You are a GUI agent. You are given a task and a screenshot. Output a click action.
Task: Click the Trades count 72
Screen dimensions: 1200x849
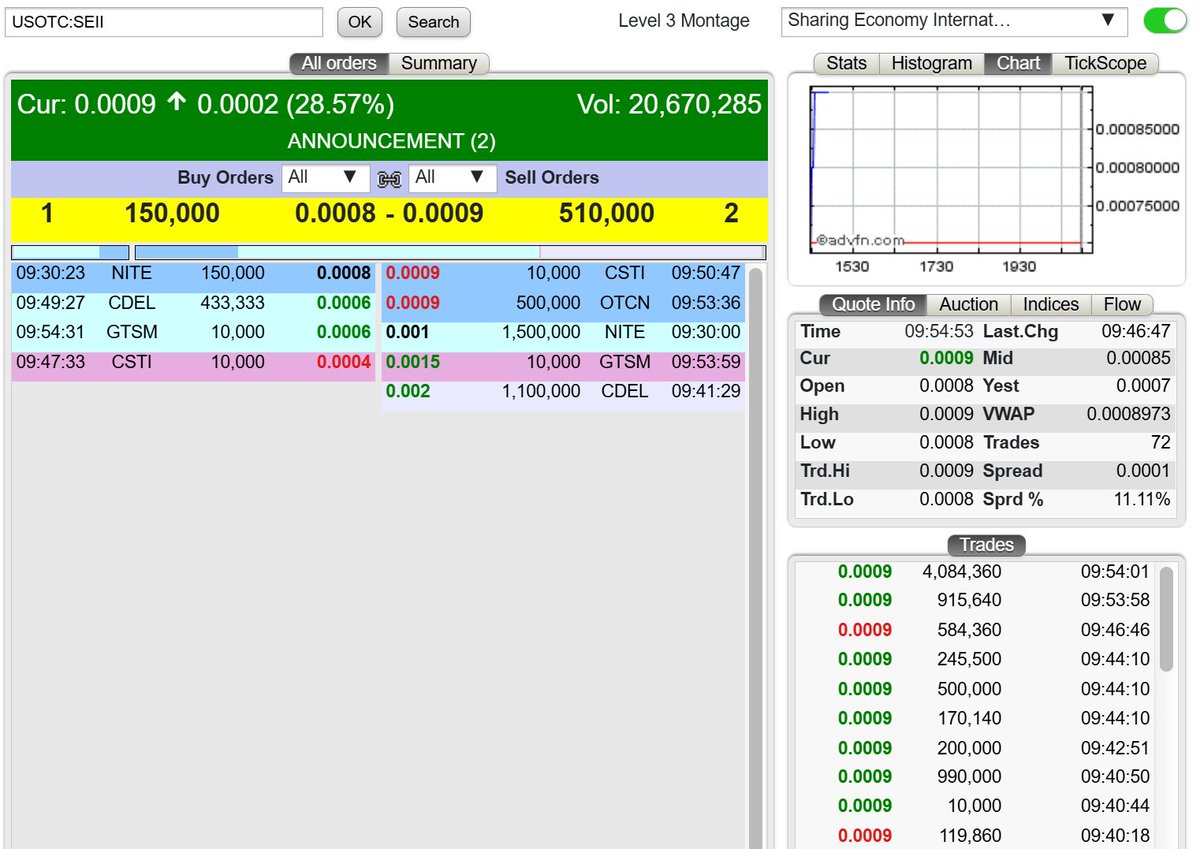1161,442
